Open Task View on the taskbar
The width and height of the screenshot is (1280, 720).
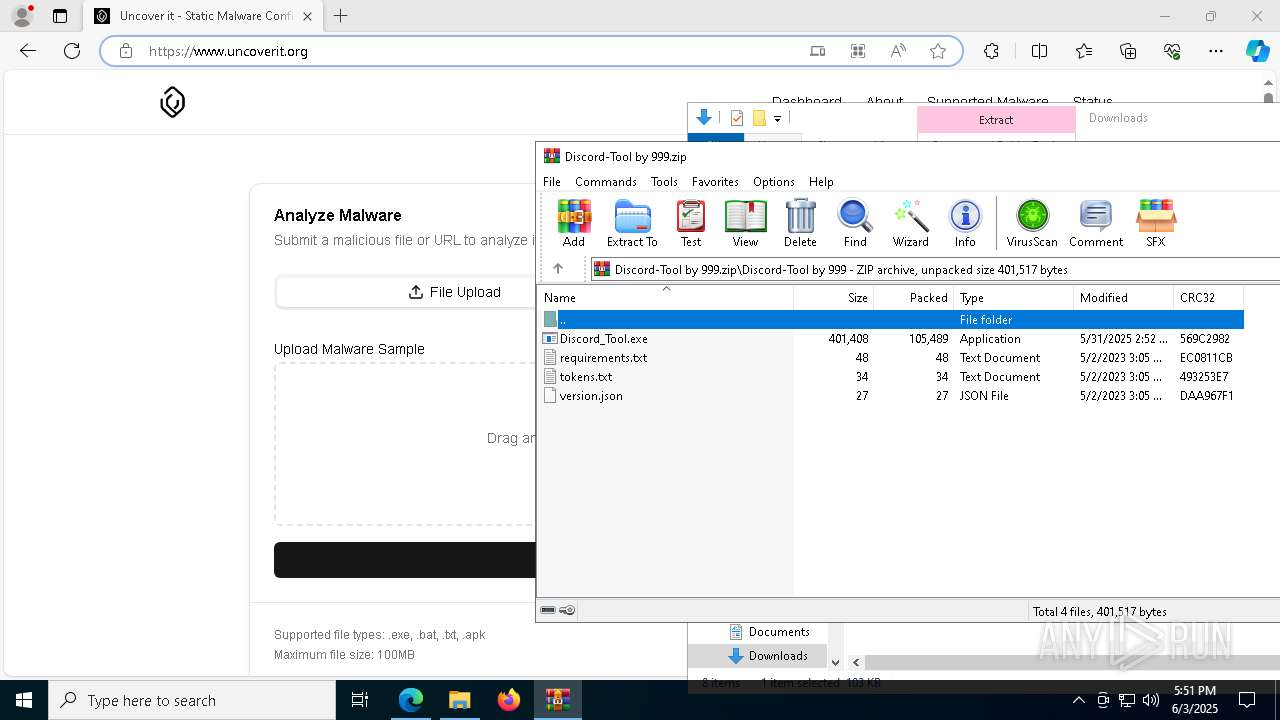[x=360, y=700]
